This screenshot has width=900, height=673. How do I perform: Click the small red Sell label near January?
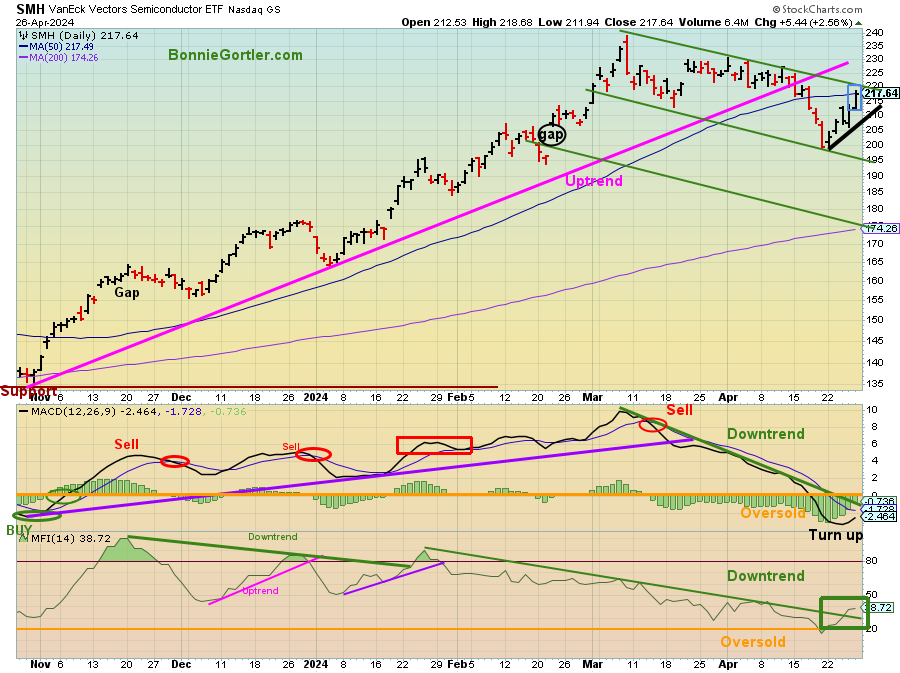point(290,446)
